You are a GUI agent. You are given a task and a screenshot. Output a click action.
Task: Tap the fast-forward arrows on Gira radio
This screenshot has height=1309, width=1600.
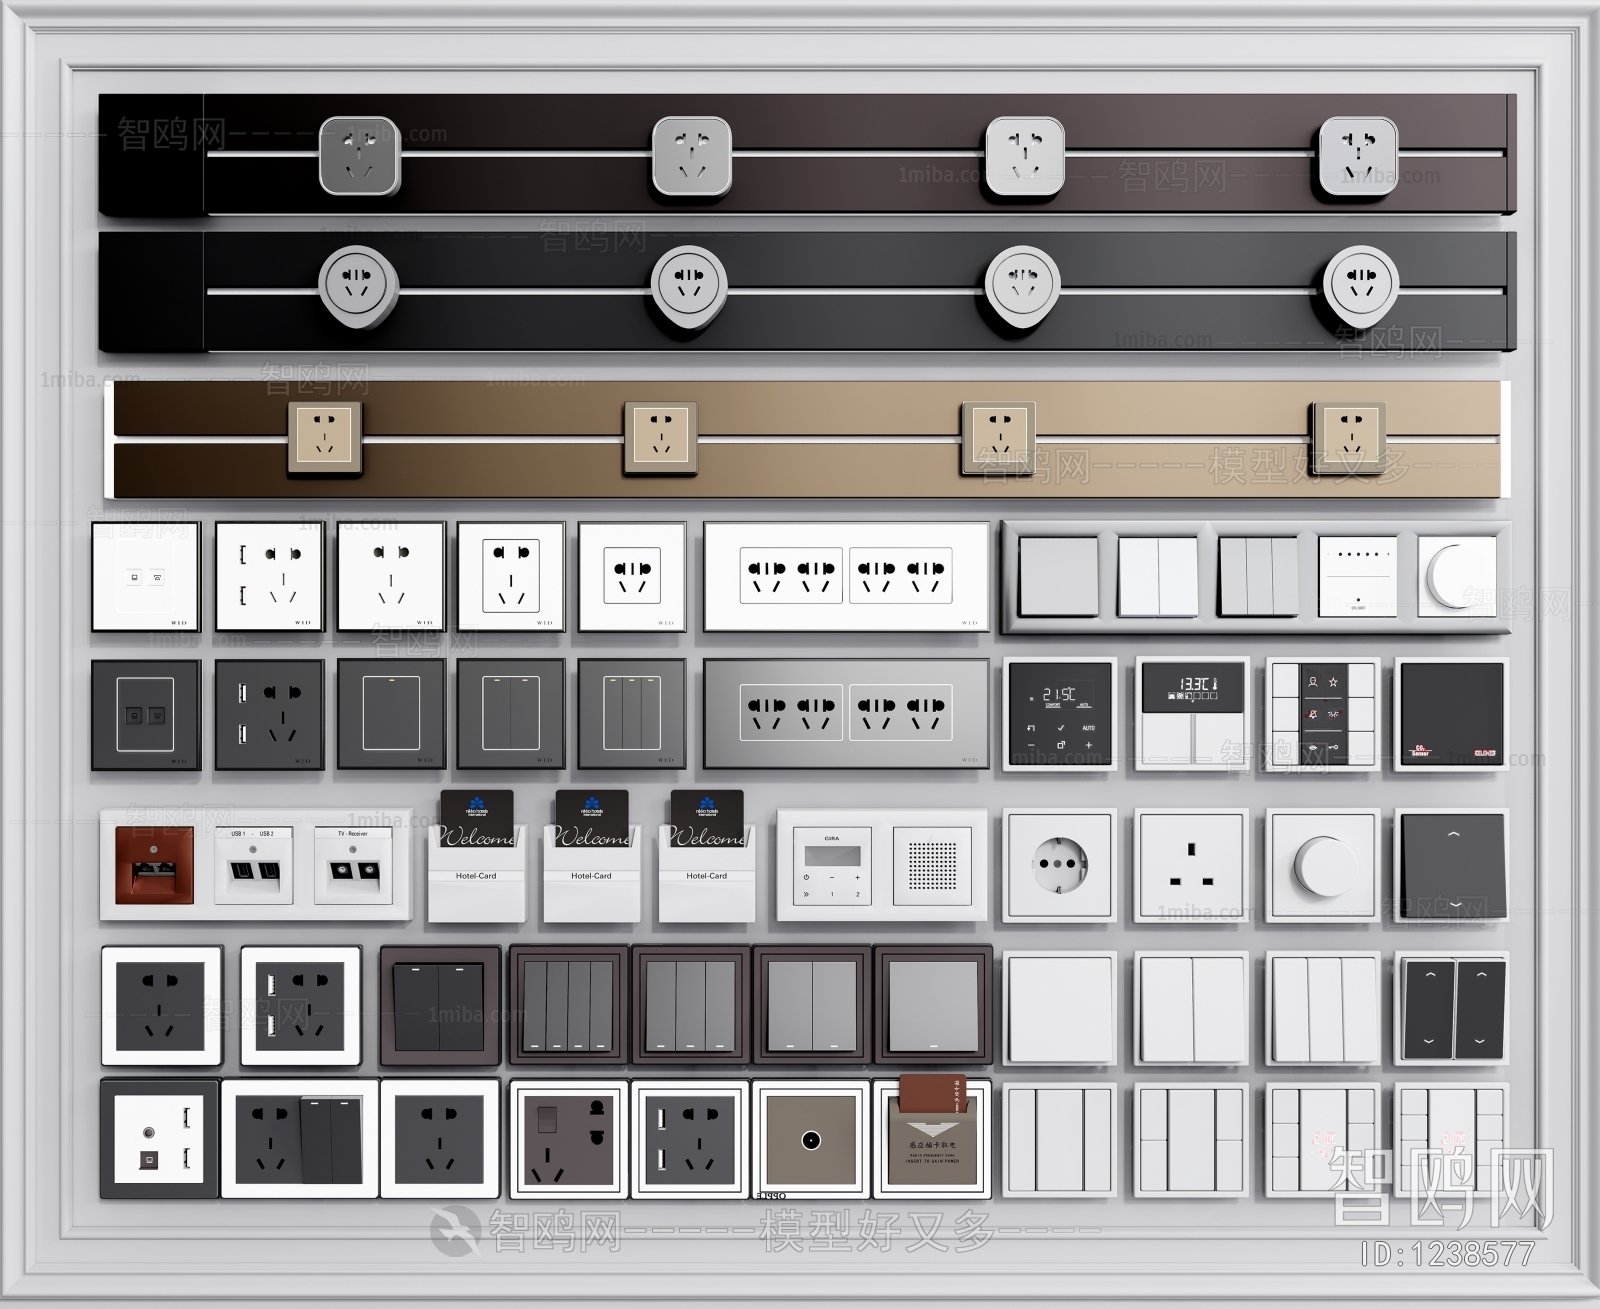806,894
